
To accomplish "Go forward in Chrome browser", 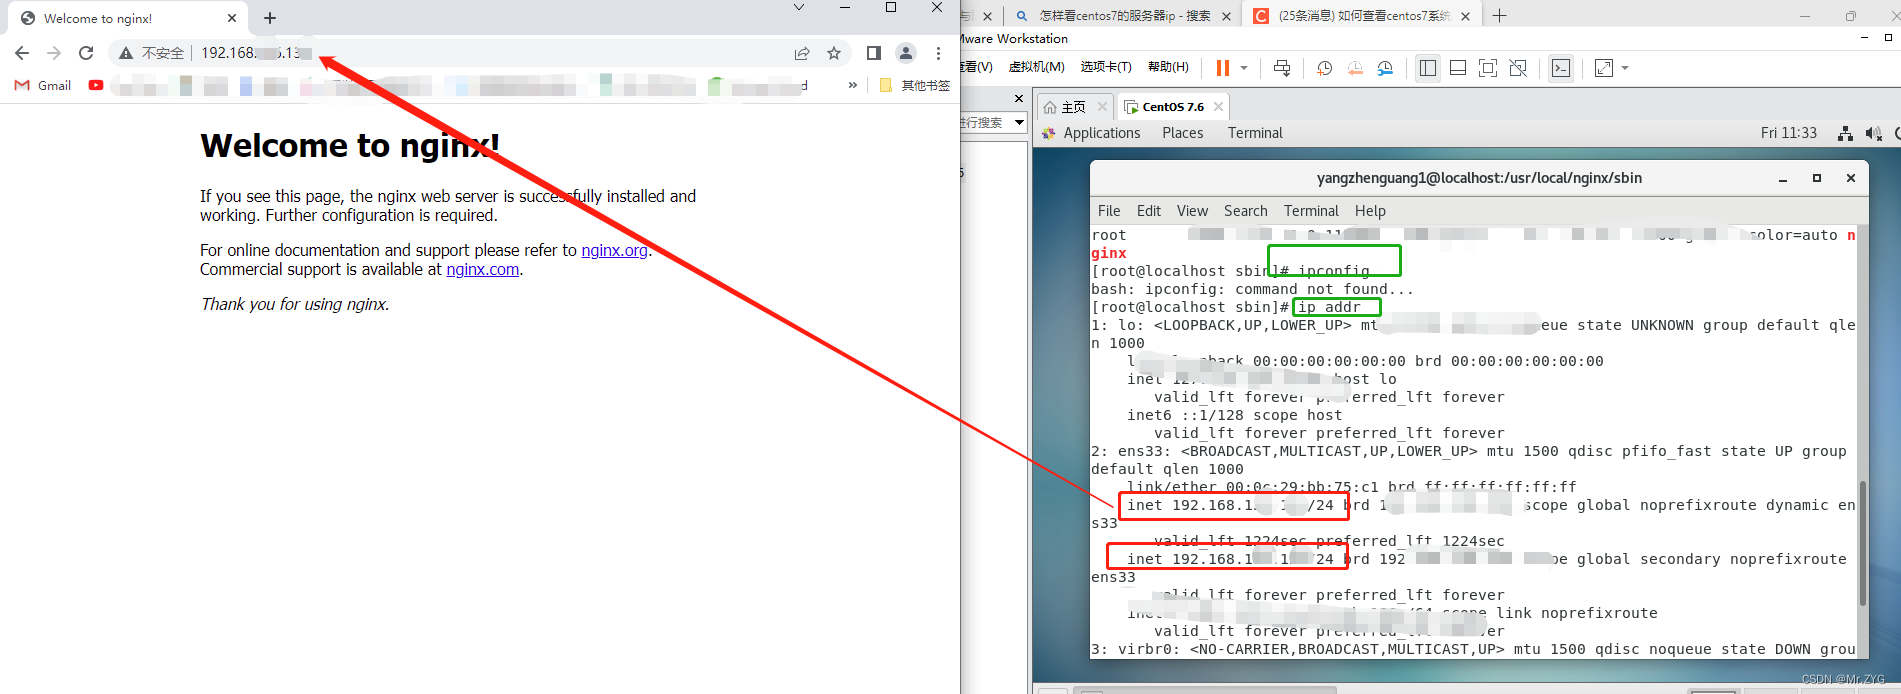I will click(54, 53).
